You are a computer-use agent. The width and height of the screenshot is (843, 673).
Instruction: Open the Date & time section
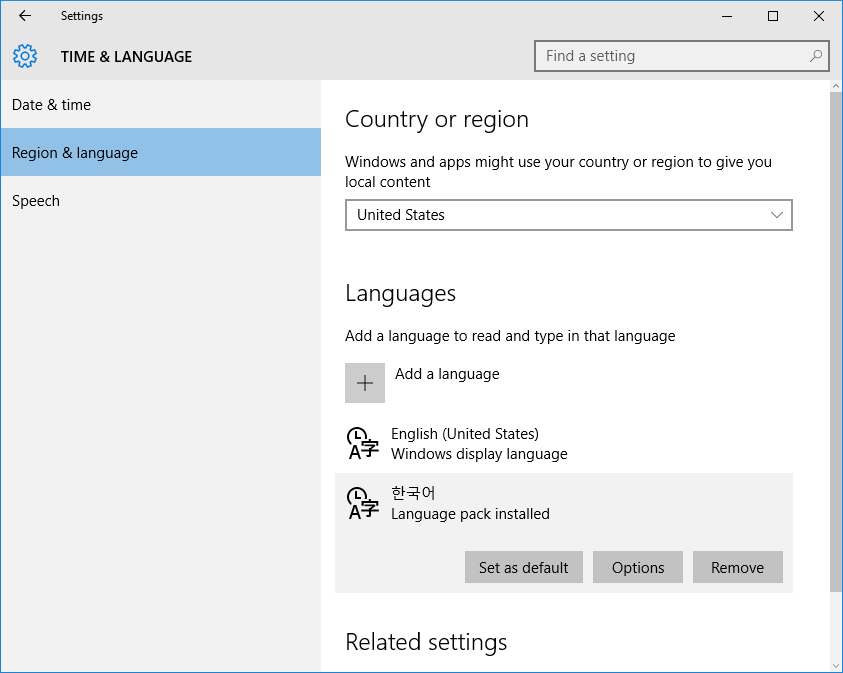[x=161, y=104]
